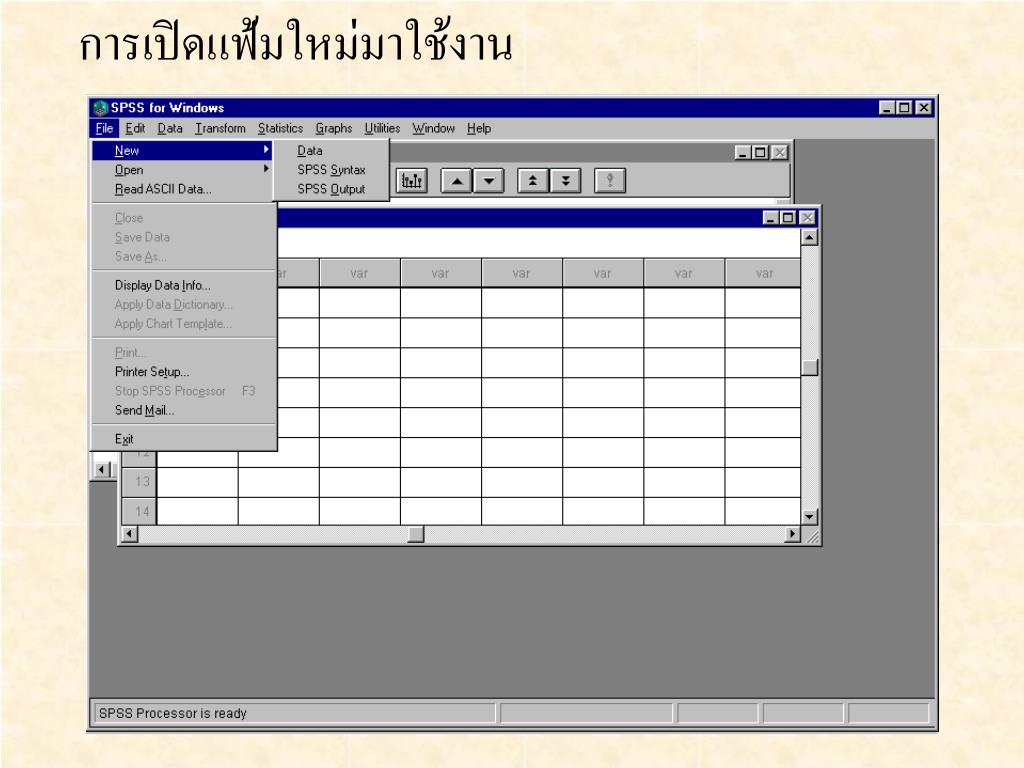
Task: Maximize the data editor window
Action: [788, 217]
